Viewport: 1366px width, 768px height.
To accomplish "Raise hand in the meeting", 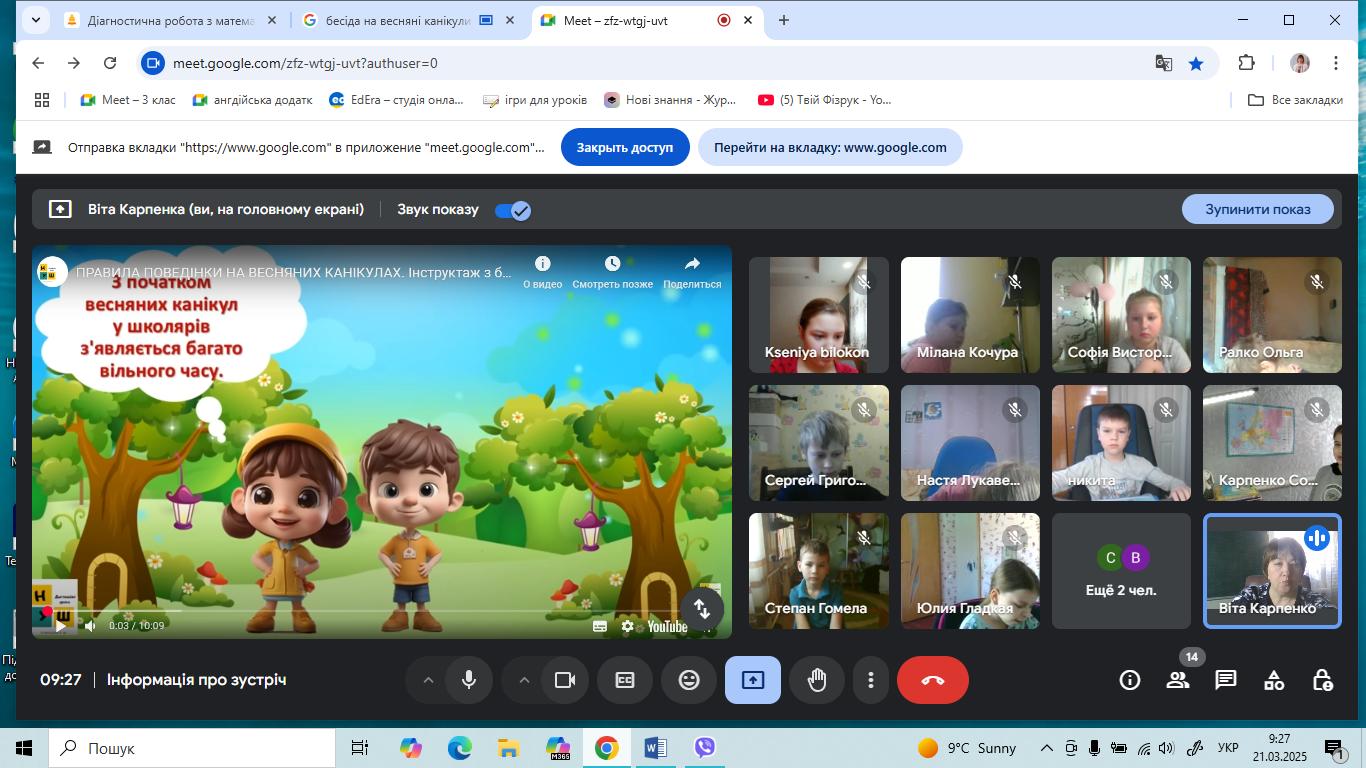I will tap(817, 680).
